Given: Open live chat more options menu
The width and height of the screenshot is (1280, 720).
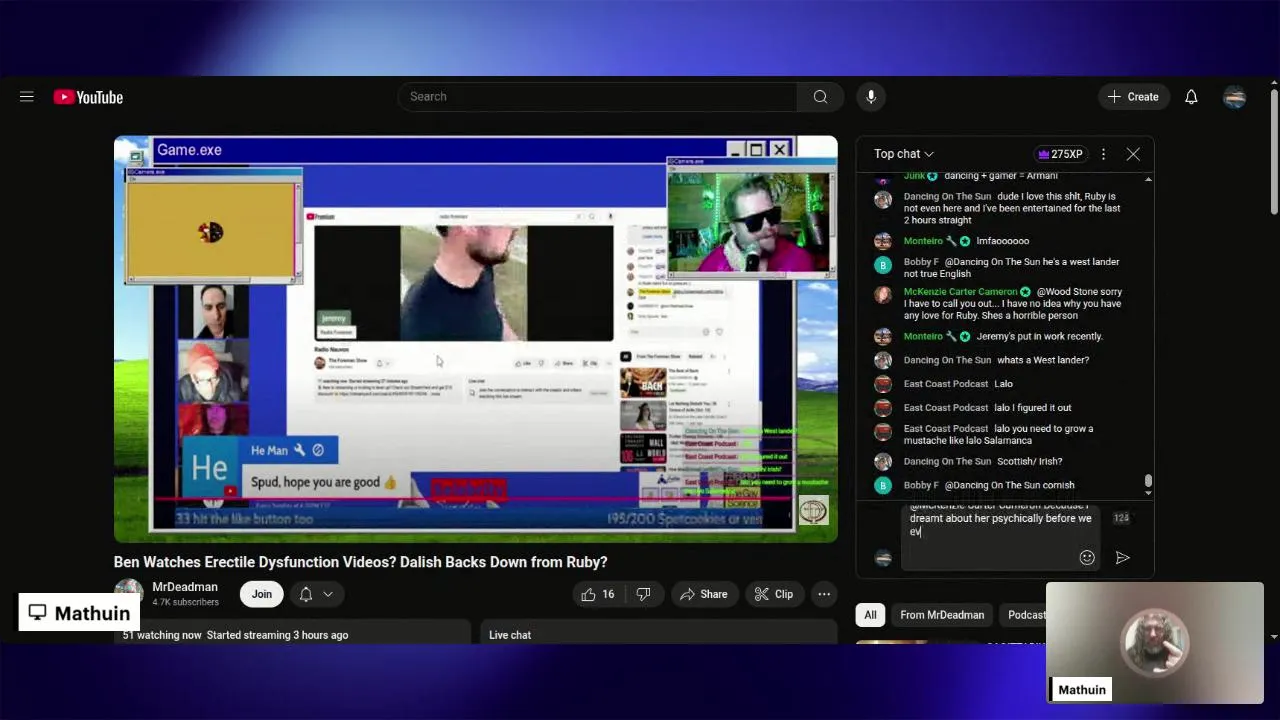Looking at the screenshot, I should [1103, 154].
